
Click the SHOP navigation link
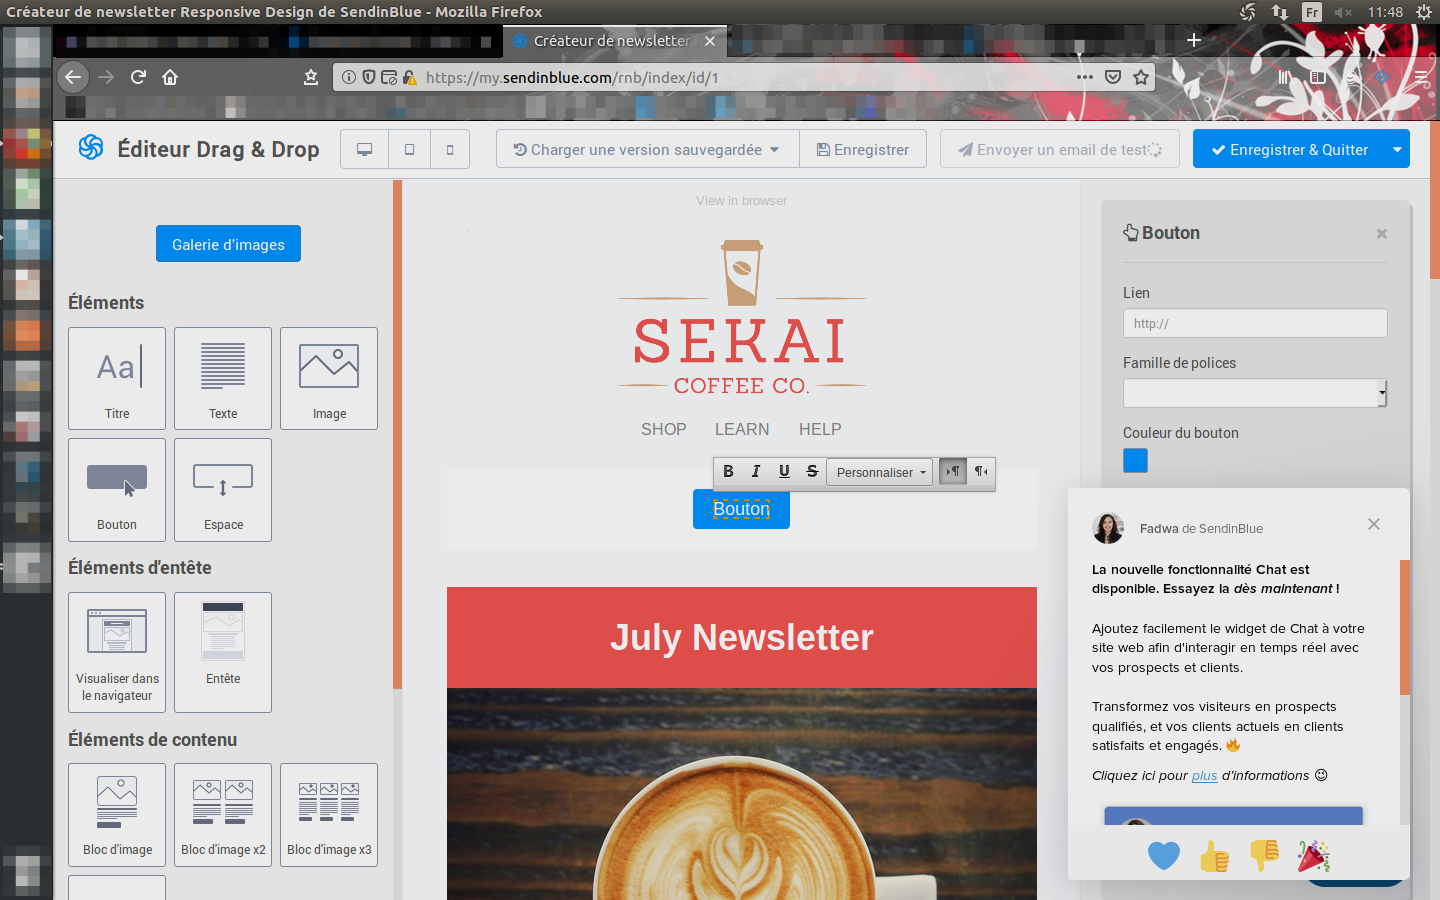tap(664, 429)
